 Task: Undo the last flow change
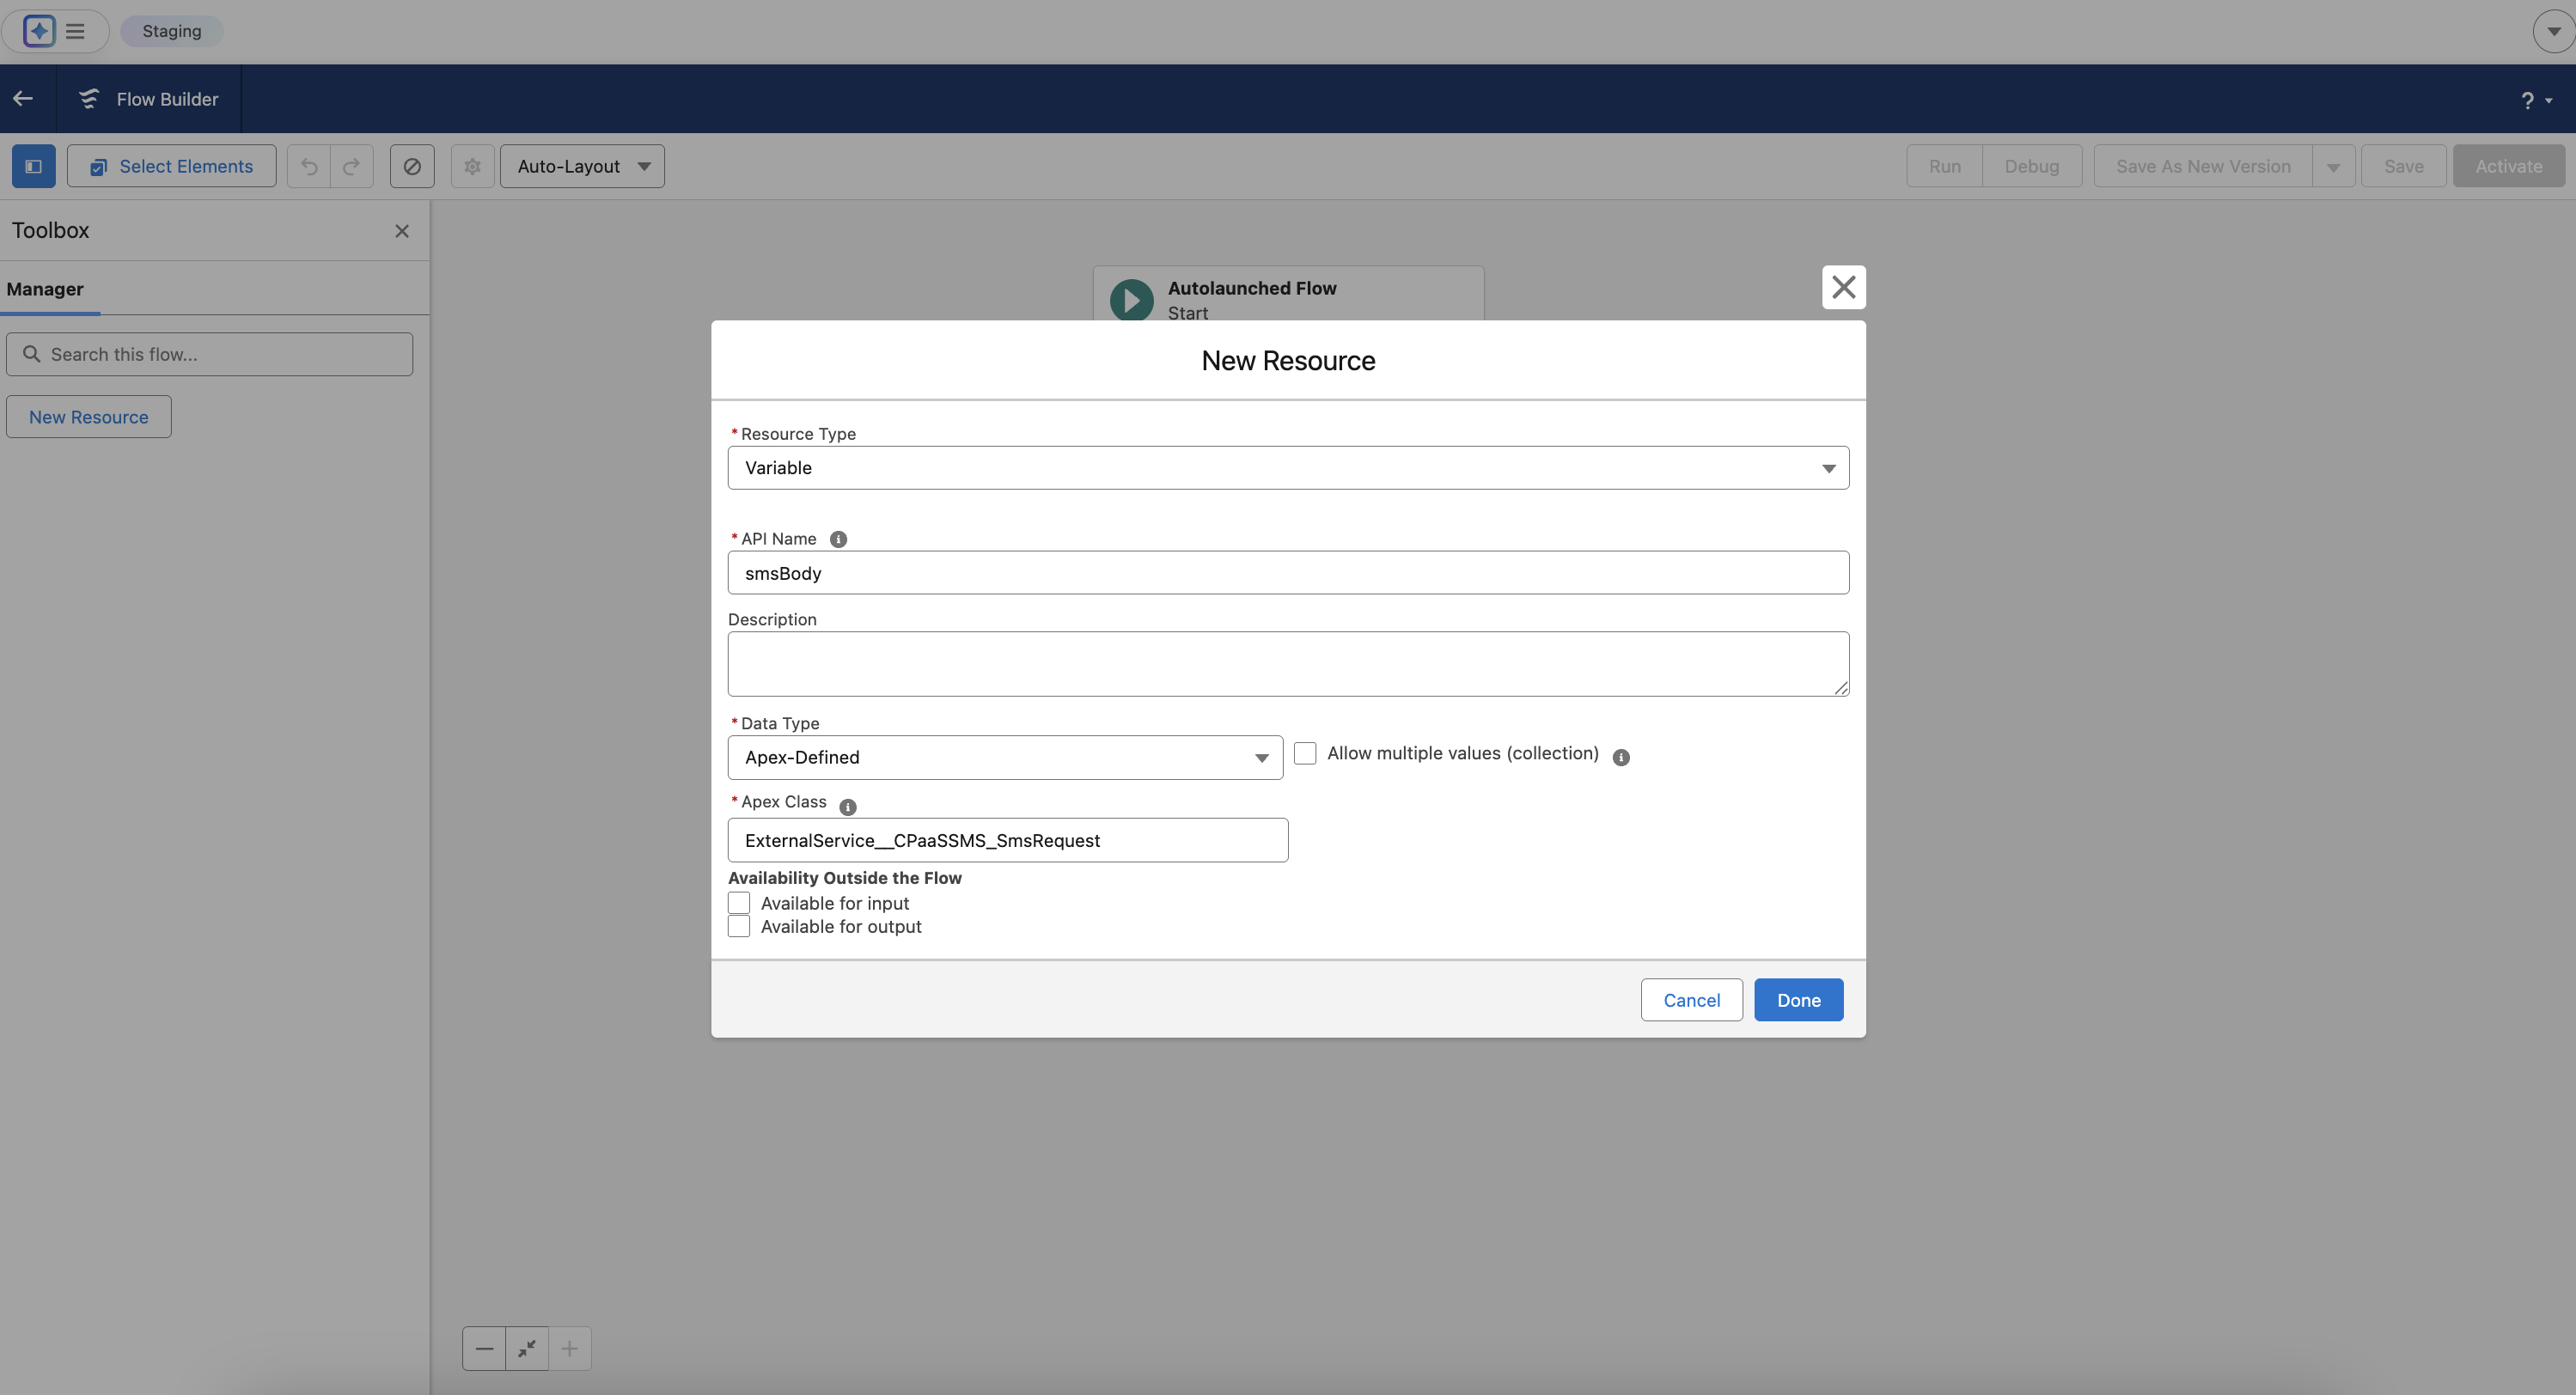tap(308, 166)
